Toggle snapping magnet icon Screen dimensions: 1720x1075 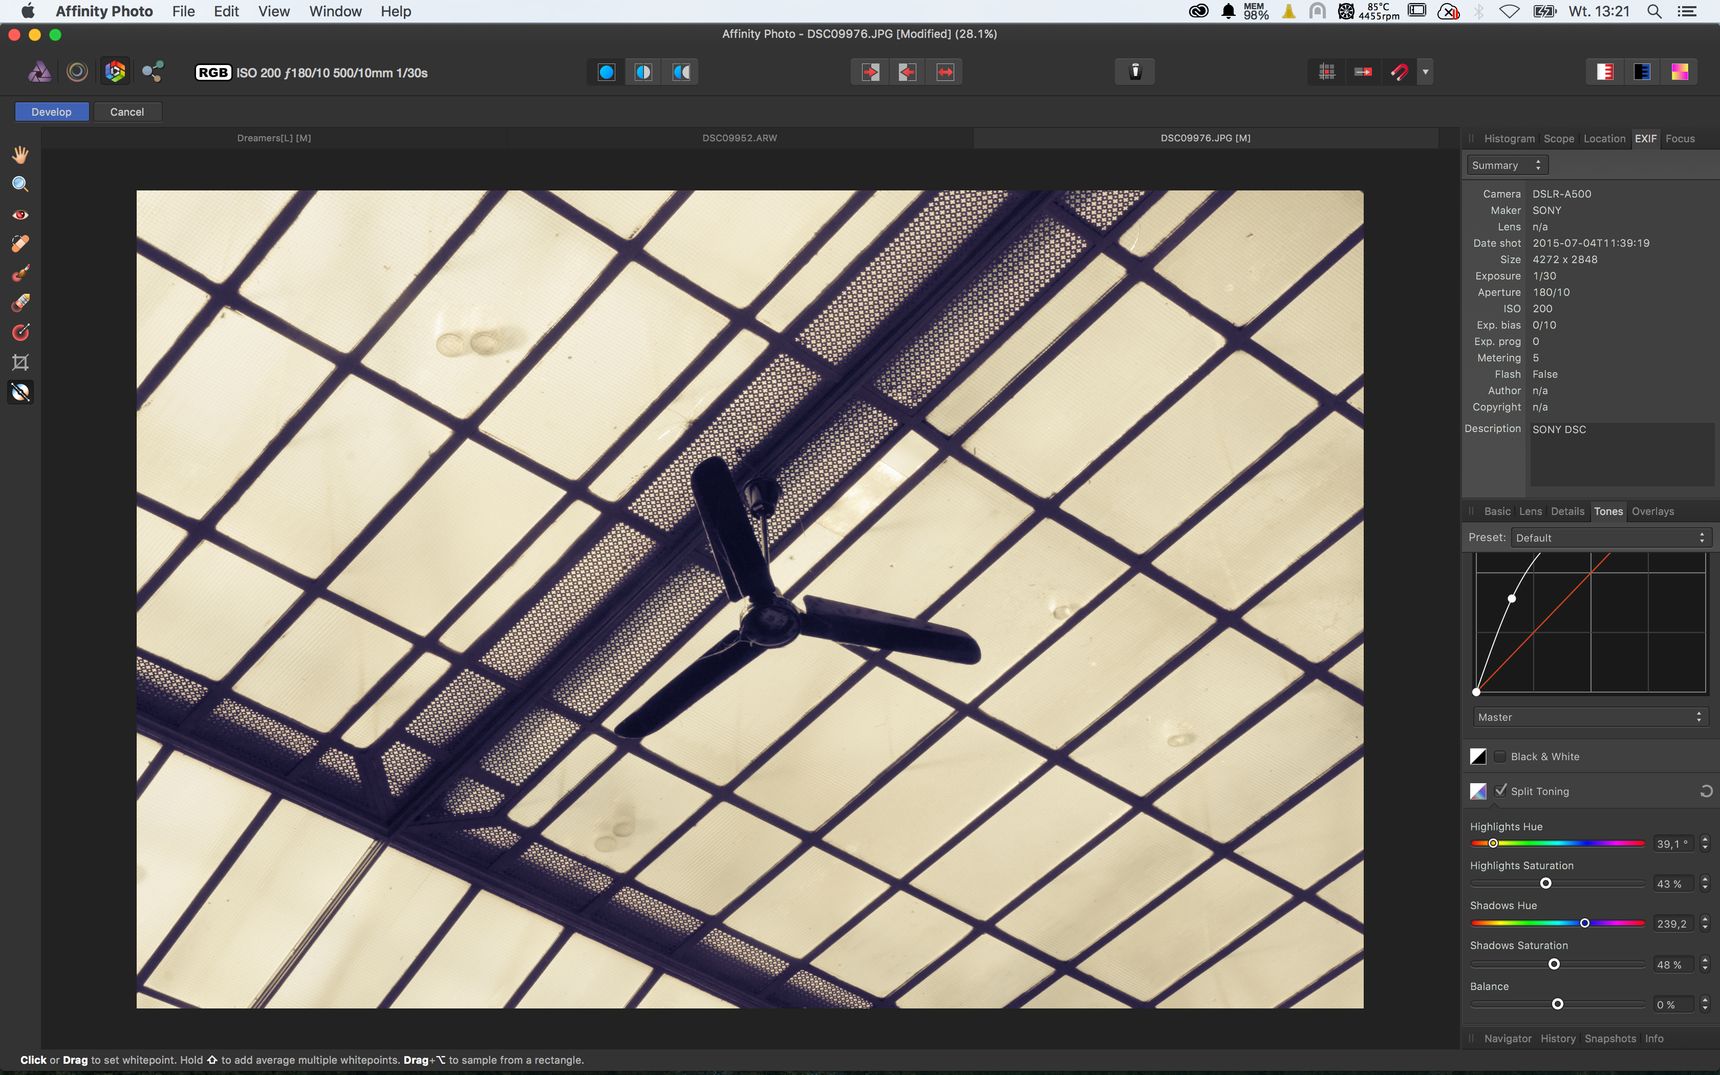click(1399, 72)
